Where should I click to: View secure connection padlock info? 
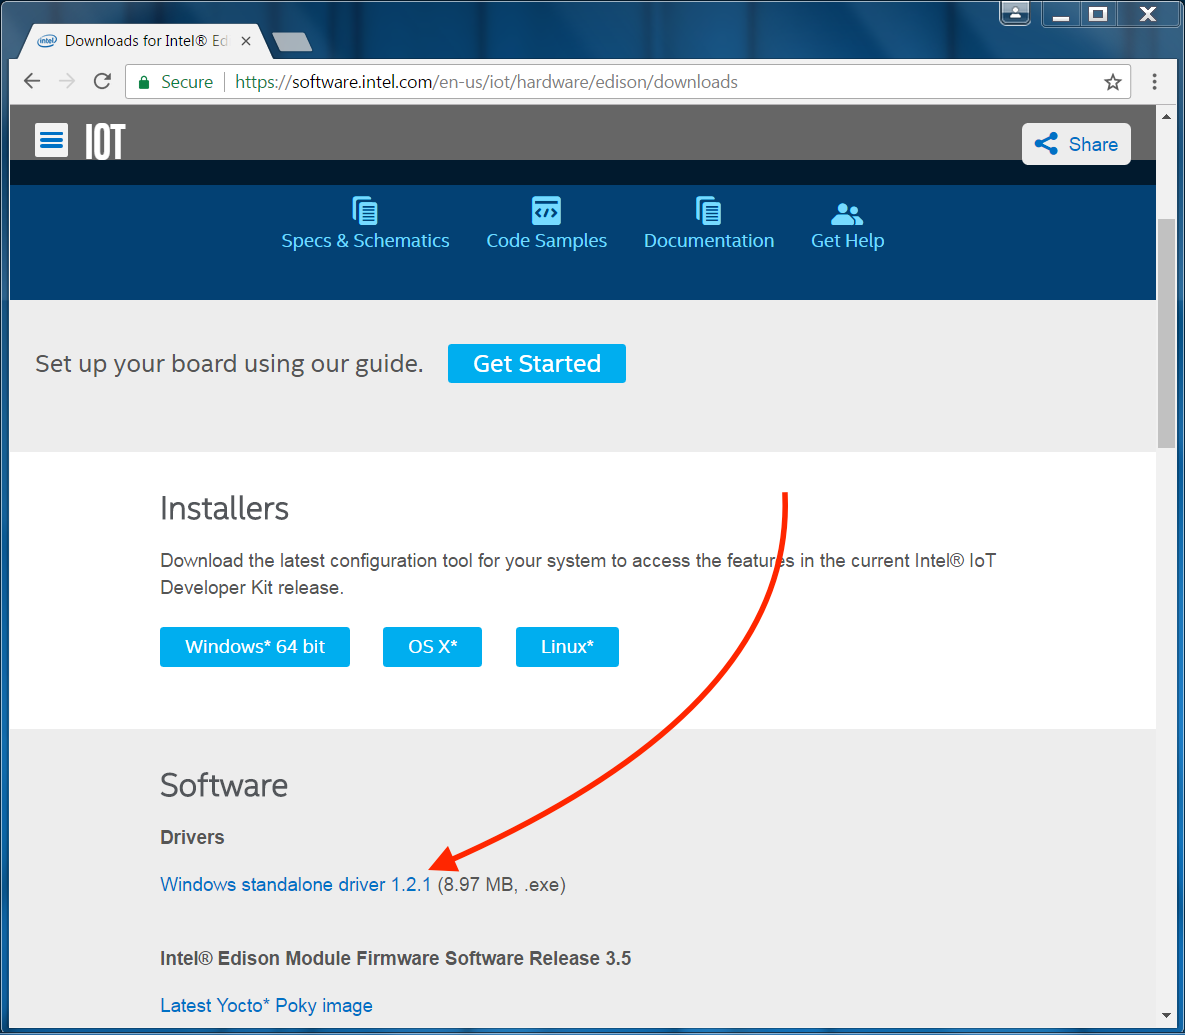click(x=144, y=82)
